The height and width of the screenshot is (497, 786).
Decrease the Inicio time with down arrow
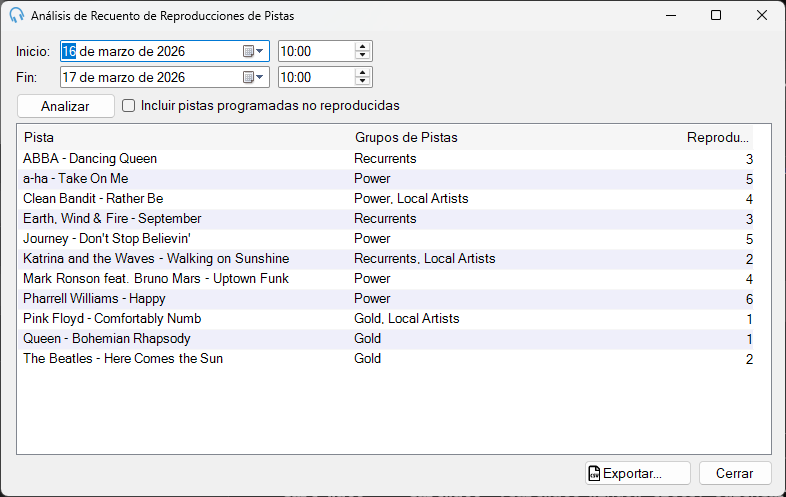(x=362, y=56)
